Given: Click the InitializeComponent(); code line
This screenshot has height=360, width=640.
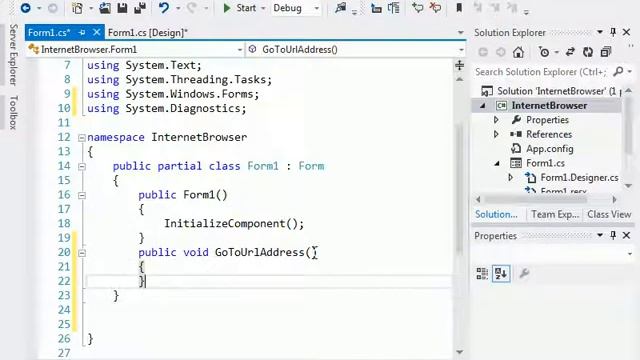Looking at the screenshot, I should (x=234, y=224).
